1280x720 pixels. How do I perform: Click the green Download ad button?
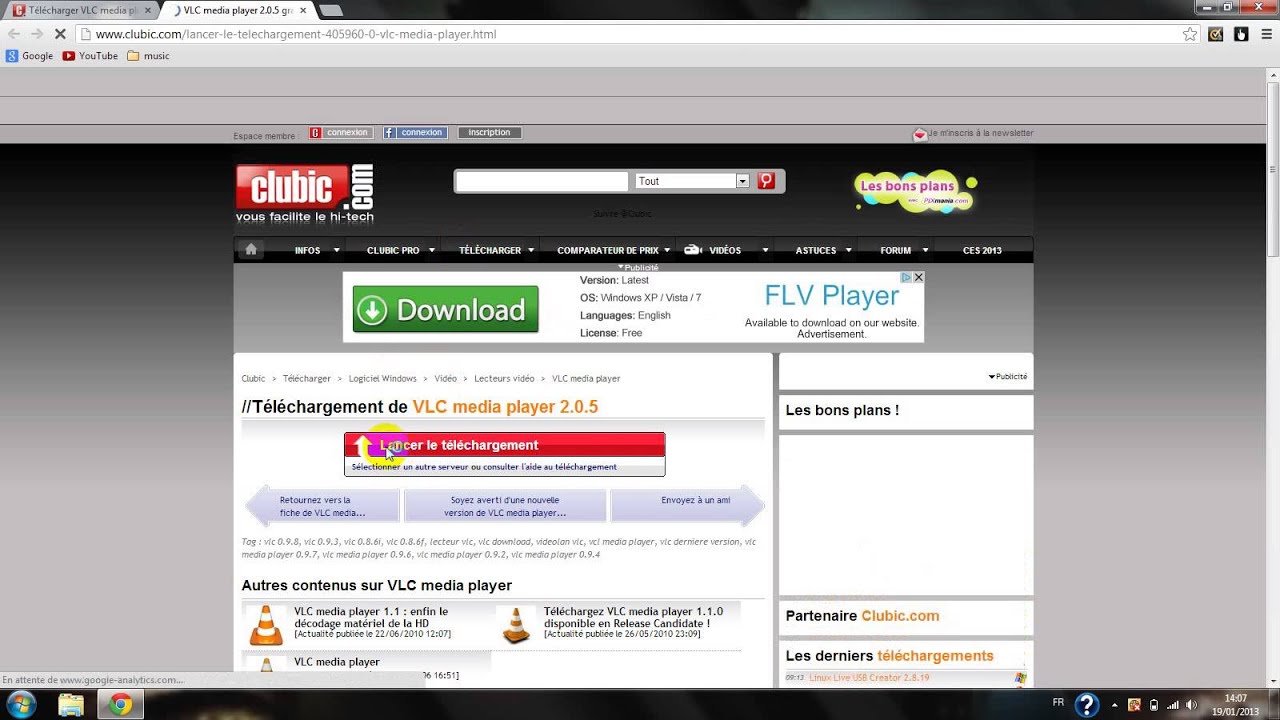click(x=446, y=310)
